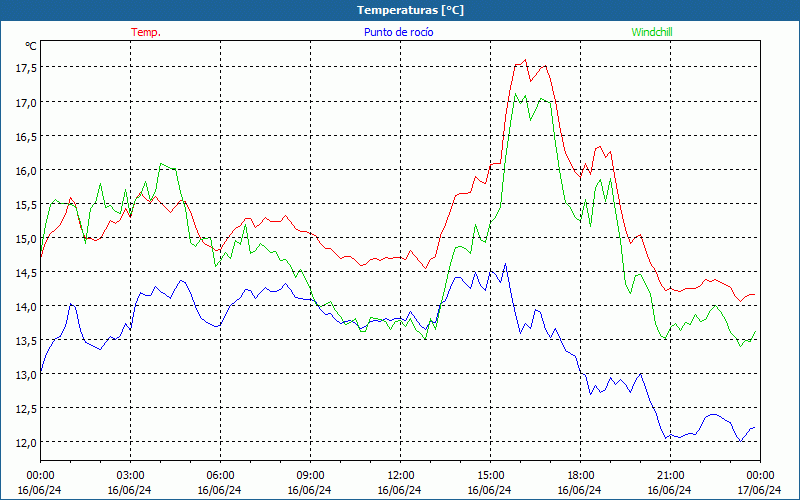Click the 12:00 time axis label
The image size is (800, 500).
[400, 476]
